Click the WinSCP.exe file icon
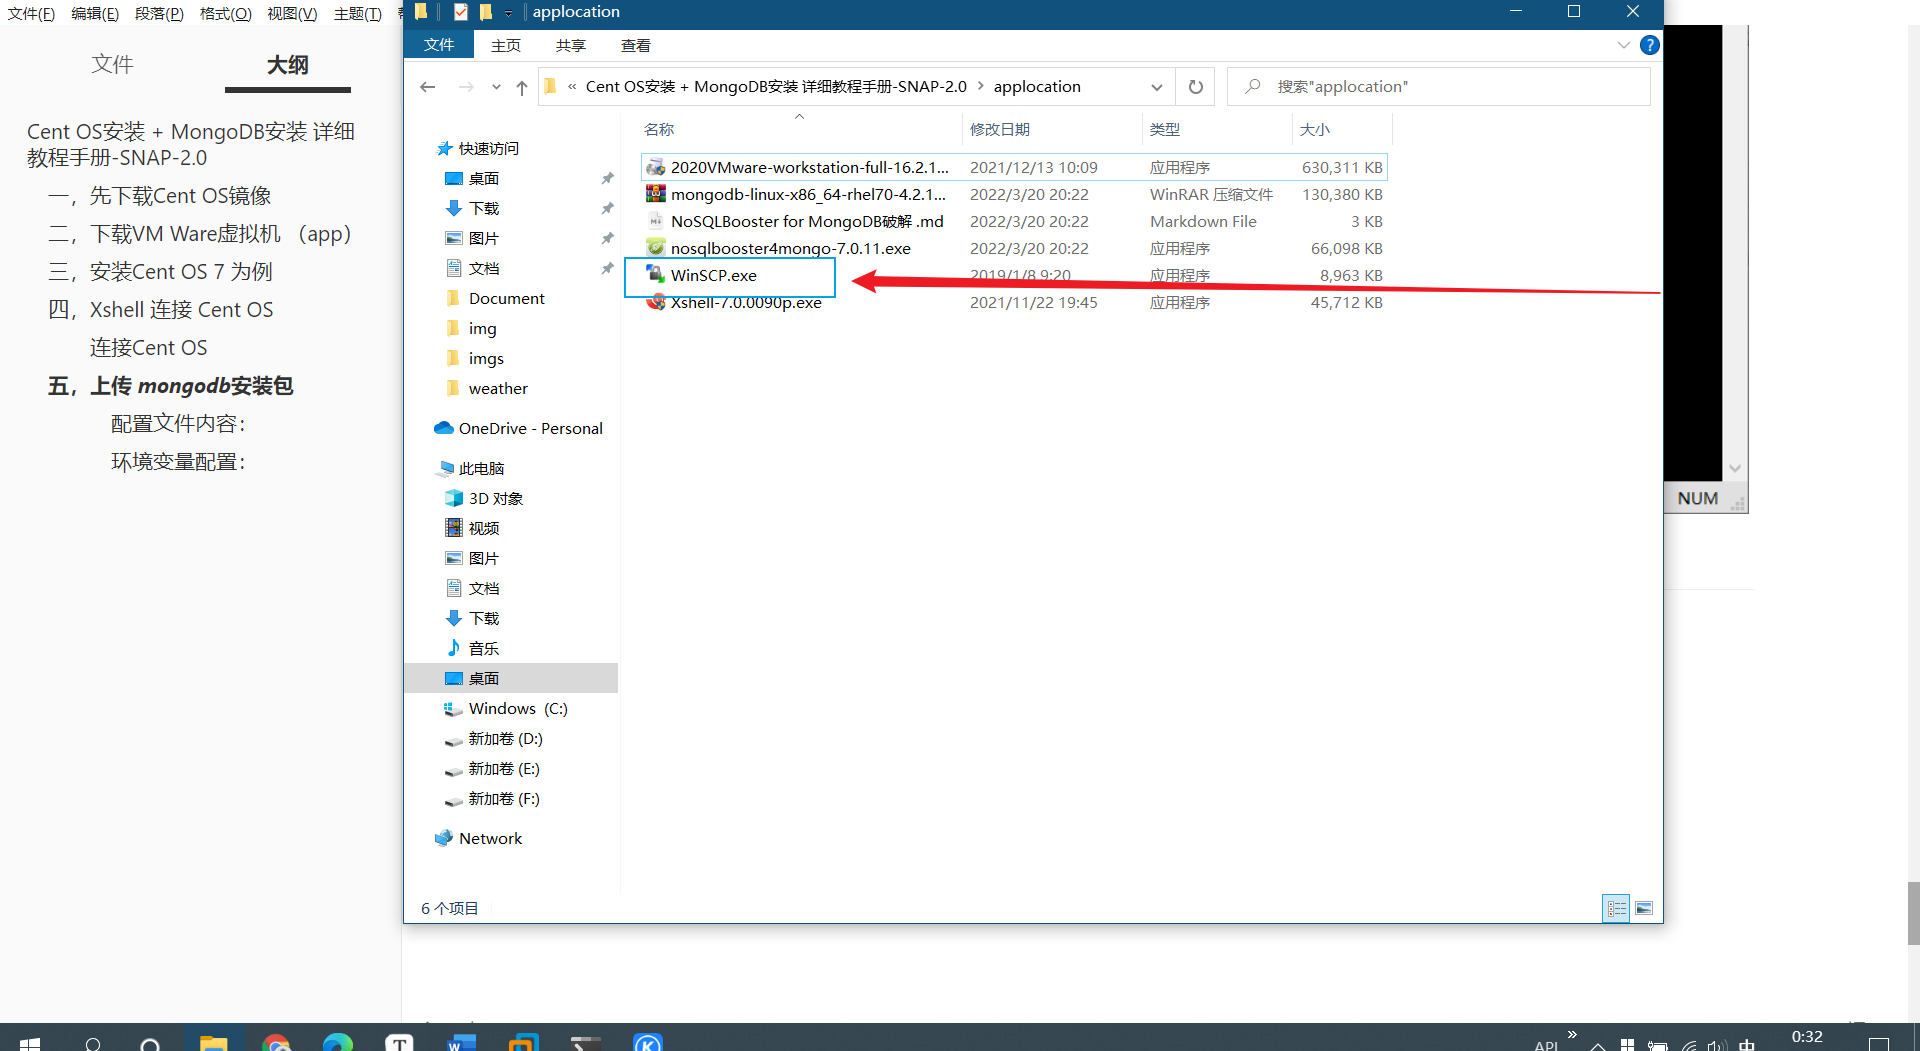The height and width of the screenshot is (1051, 1920). [x=655, y=275]
